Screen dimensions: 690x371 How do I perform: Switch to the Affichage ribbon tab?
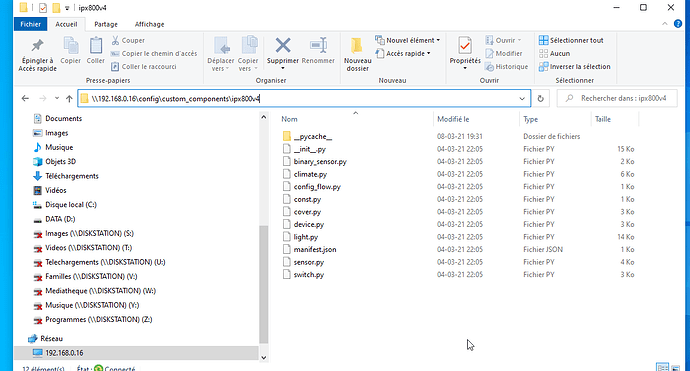click(149, 24)
